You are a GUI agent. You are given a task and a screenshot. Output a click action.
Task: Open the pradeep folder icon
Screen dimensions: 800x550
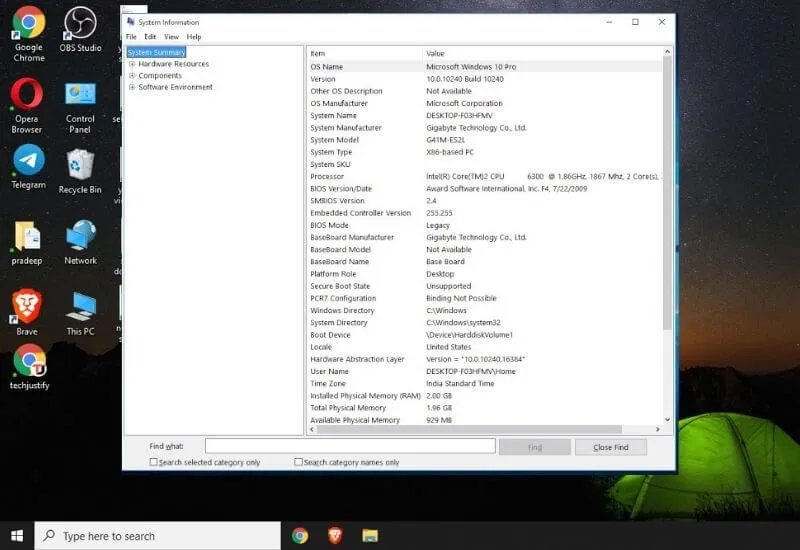27,243
